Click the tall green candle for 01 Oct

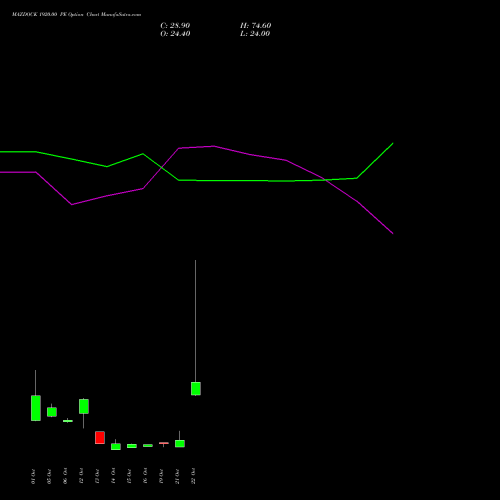36,408
